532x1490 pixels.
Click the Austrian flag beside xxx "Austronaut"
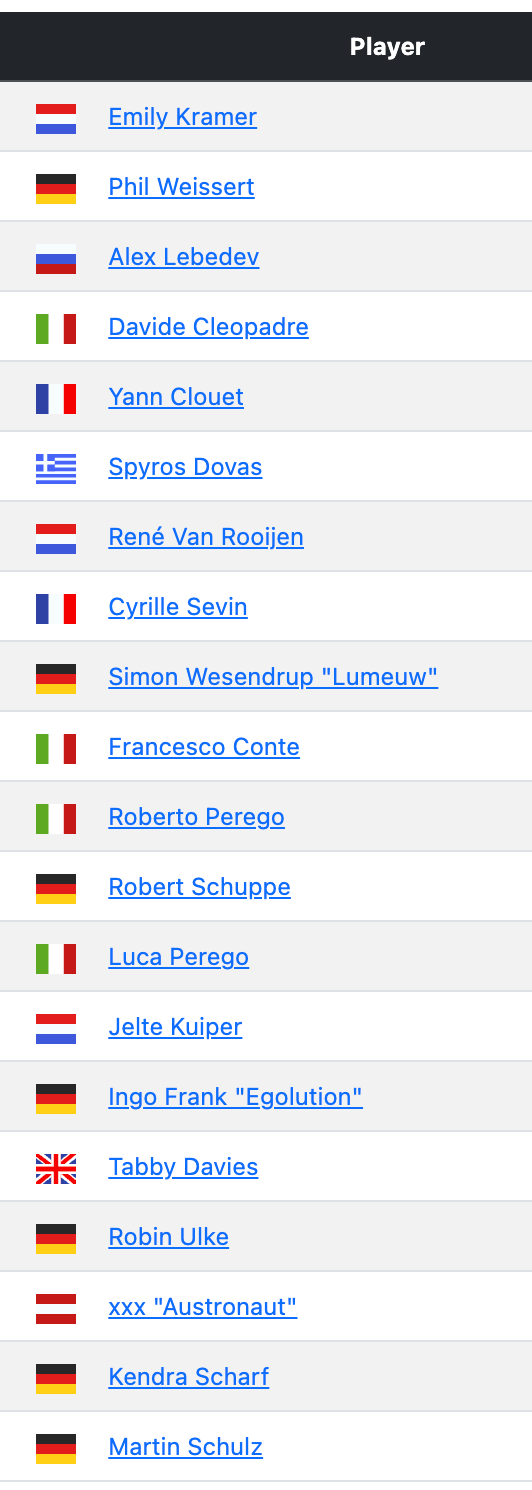pos(56,1308)
